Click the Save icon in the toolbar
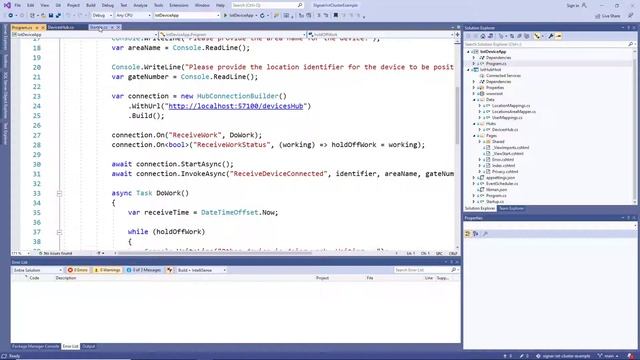The height and width of the screenshot is (360, 640). coord(51,16)
